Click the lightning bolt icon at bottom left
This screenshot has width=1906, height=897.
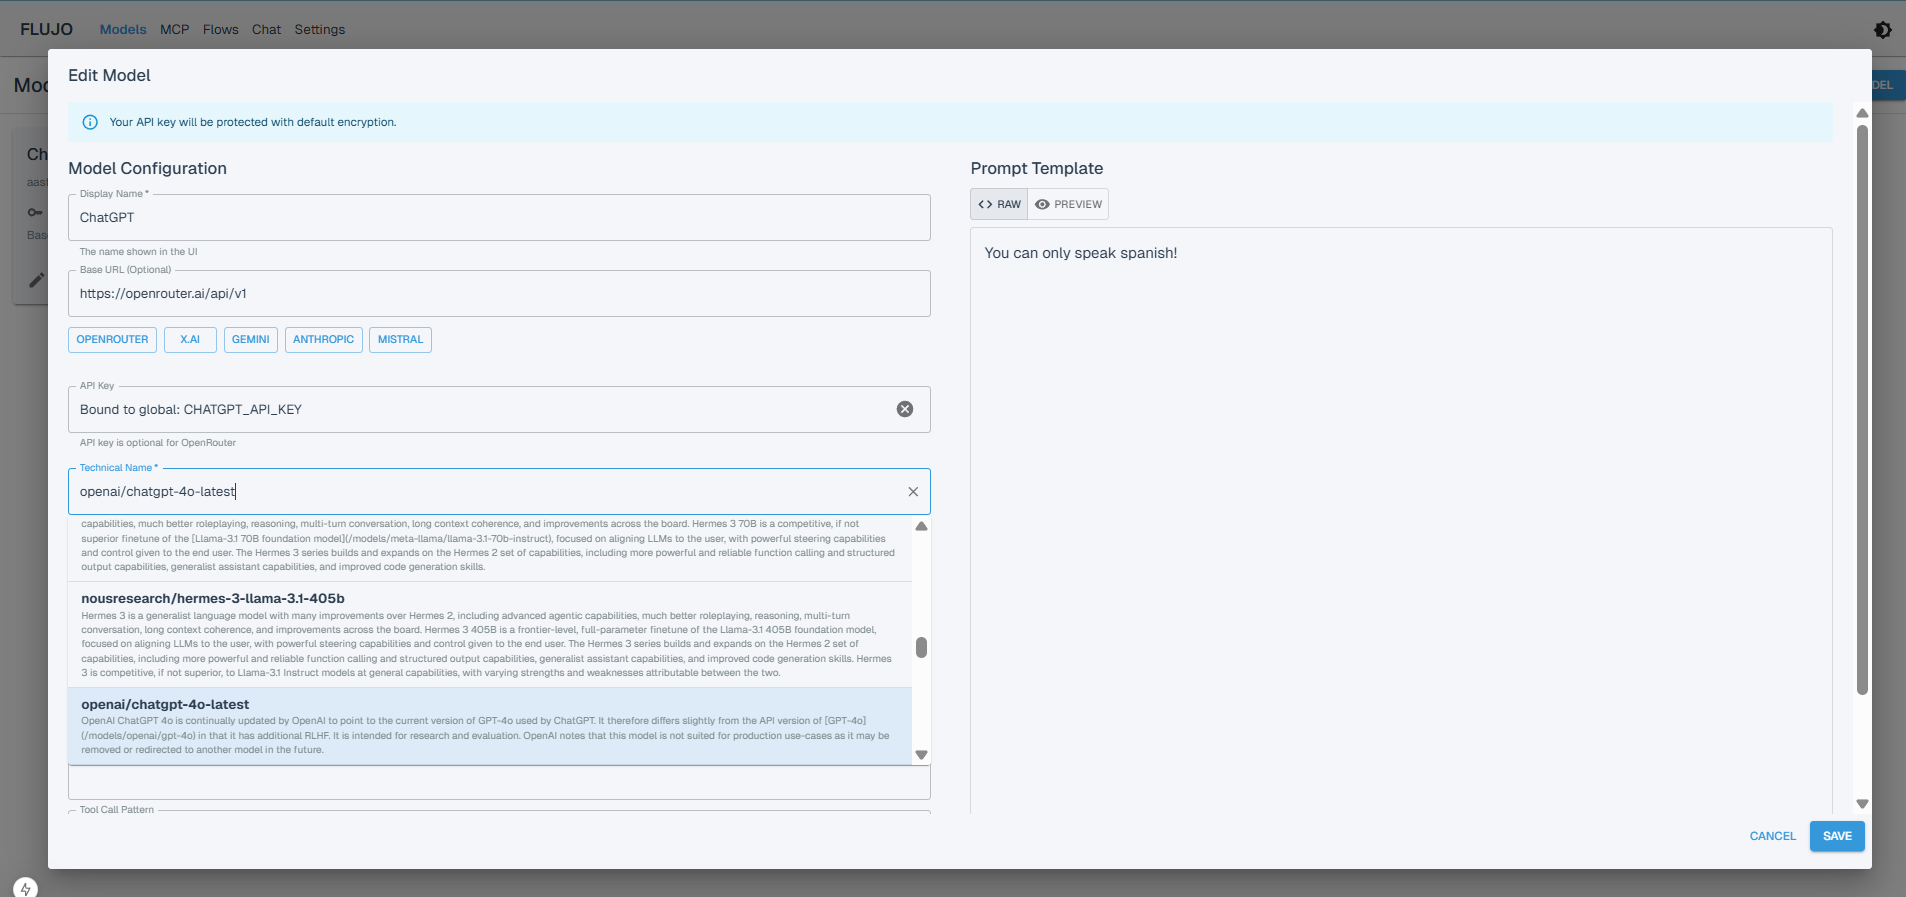click(x=26, y=887)
